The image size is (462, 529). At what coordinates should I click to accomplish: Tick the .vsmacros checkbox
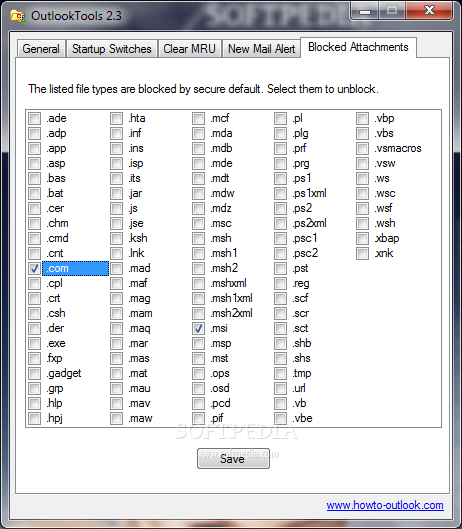click(x=362, y=148)
